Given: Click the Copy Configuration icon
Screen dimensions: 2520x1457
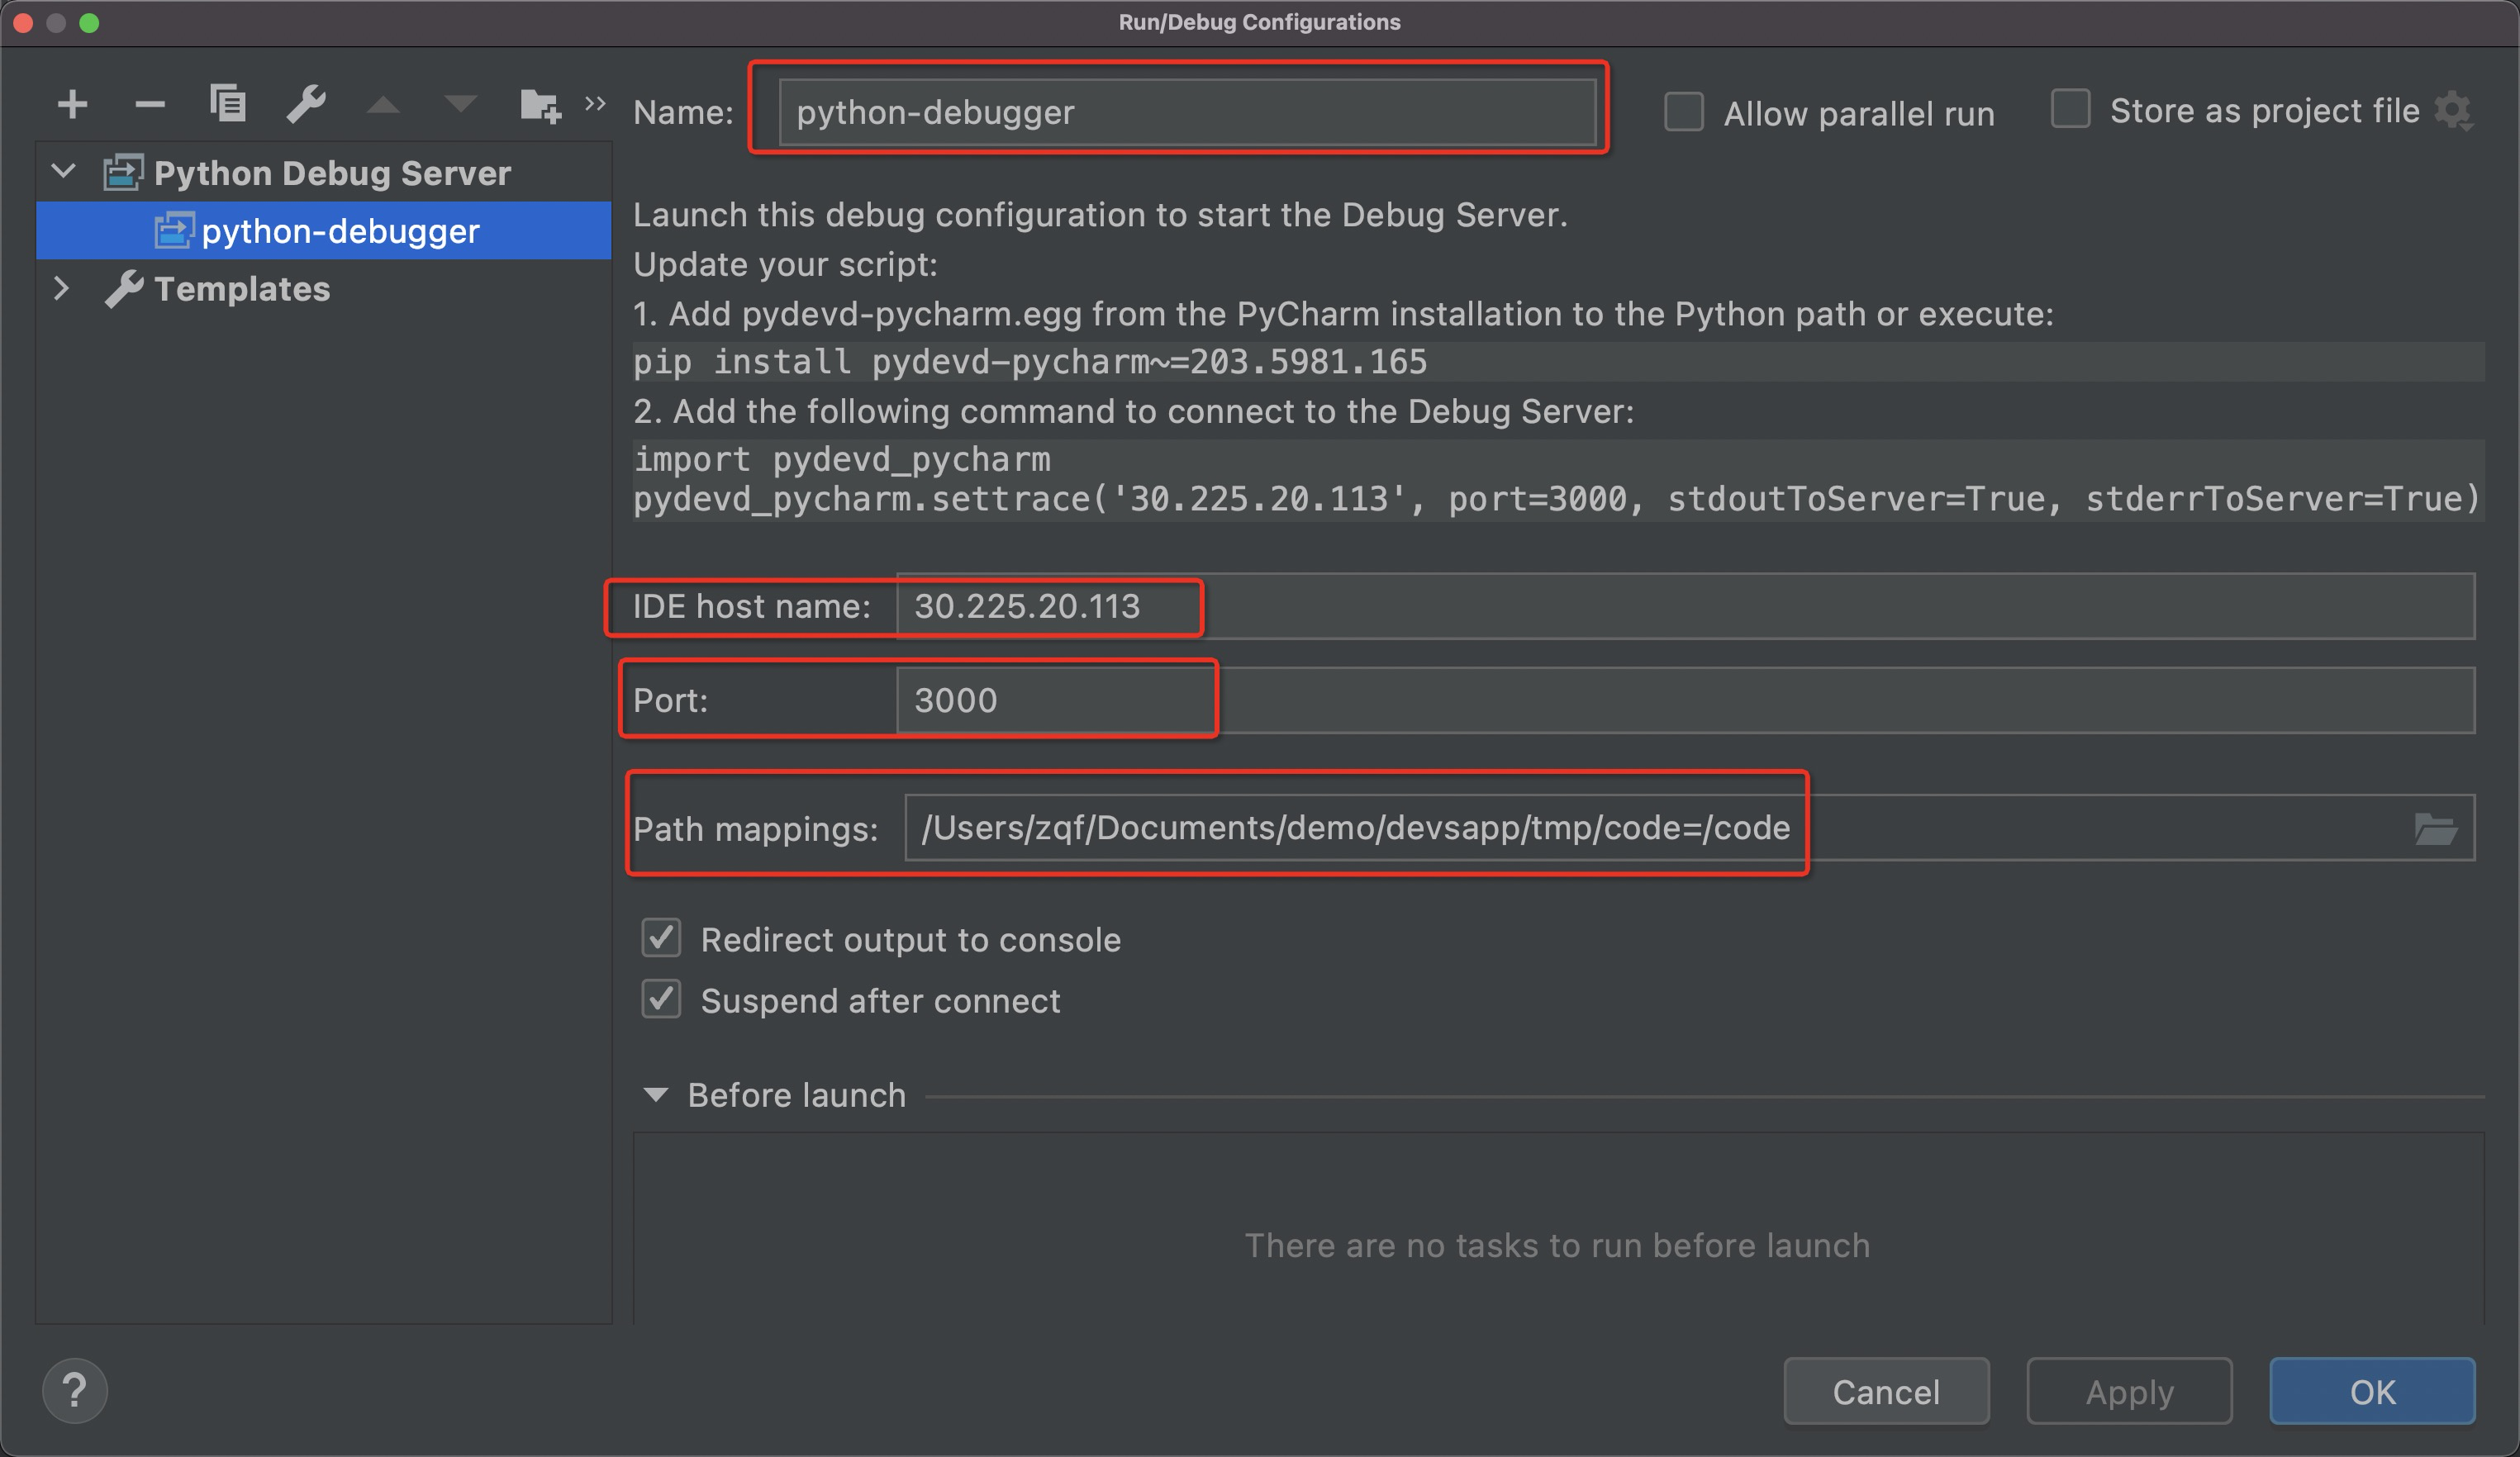Looking at the screenshot, I should [x=227, y=104].
